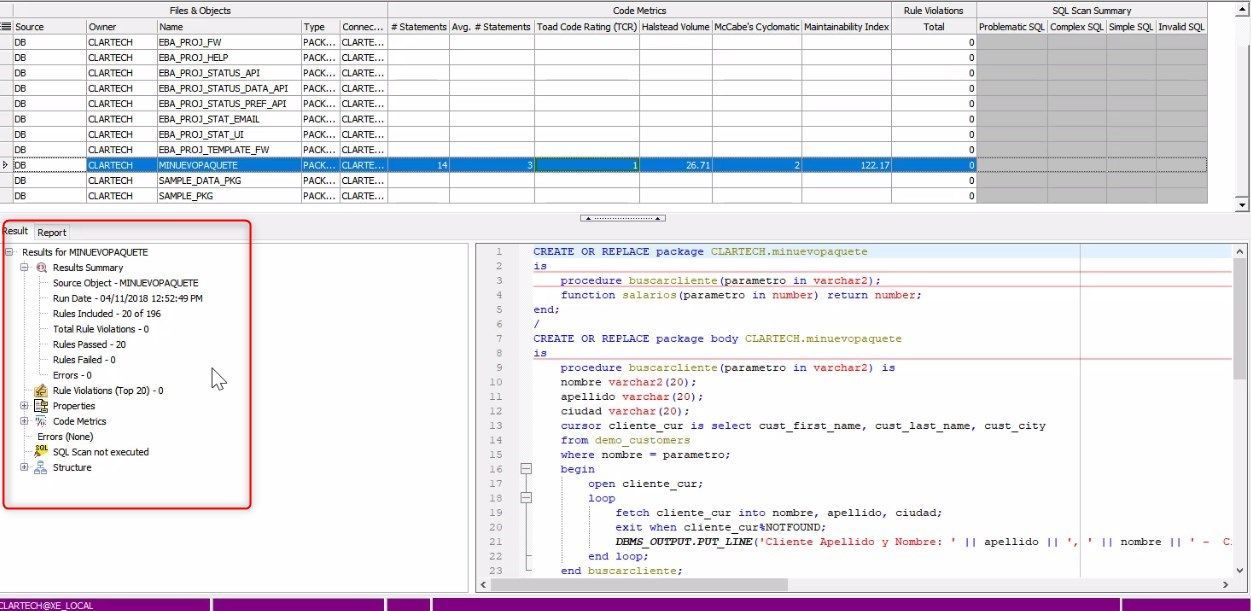Click the grid column chooser icon
Viewport: 1251px width, 611px height.
click(6, 27)
